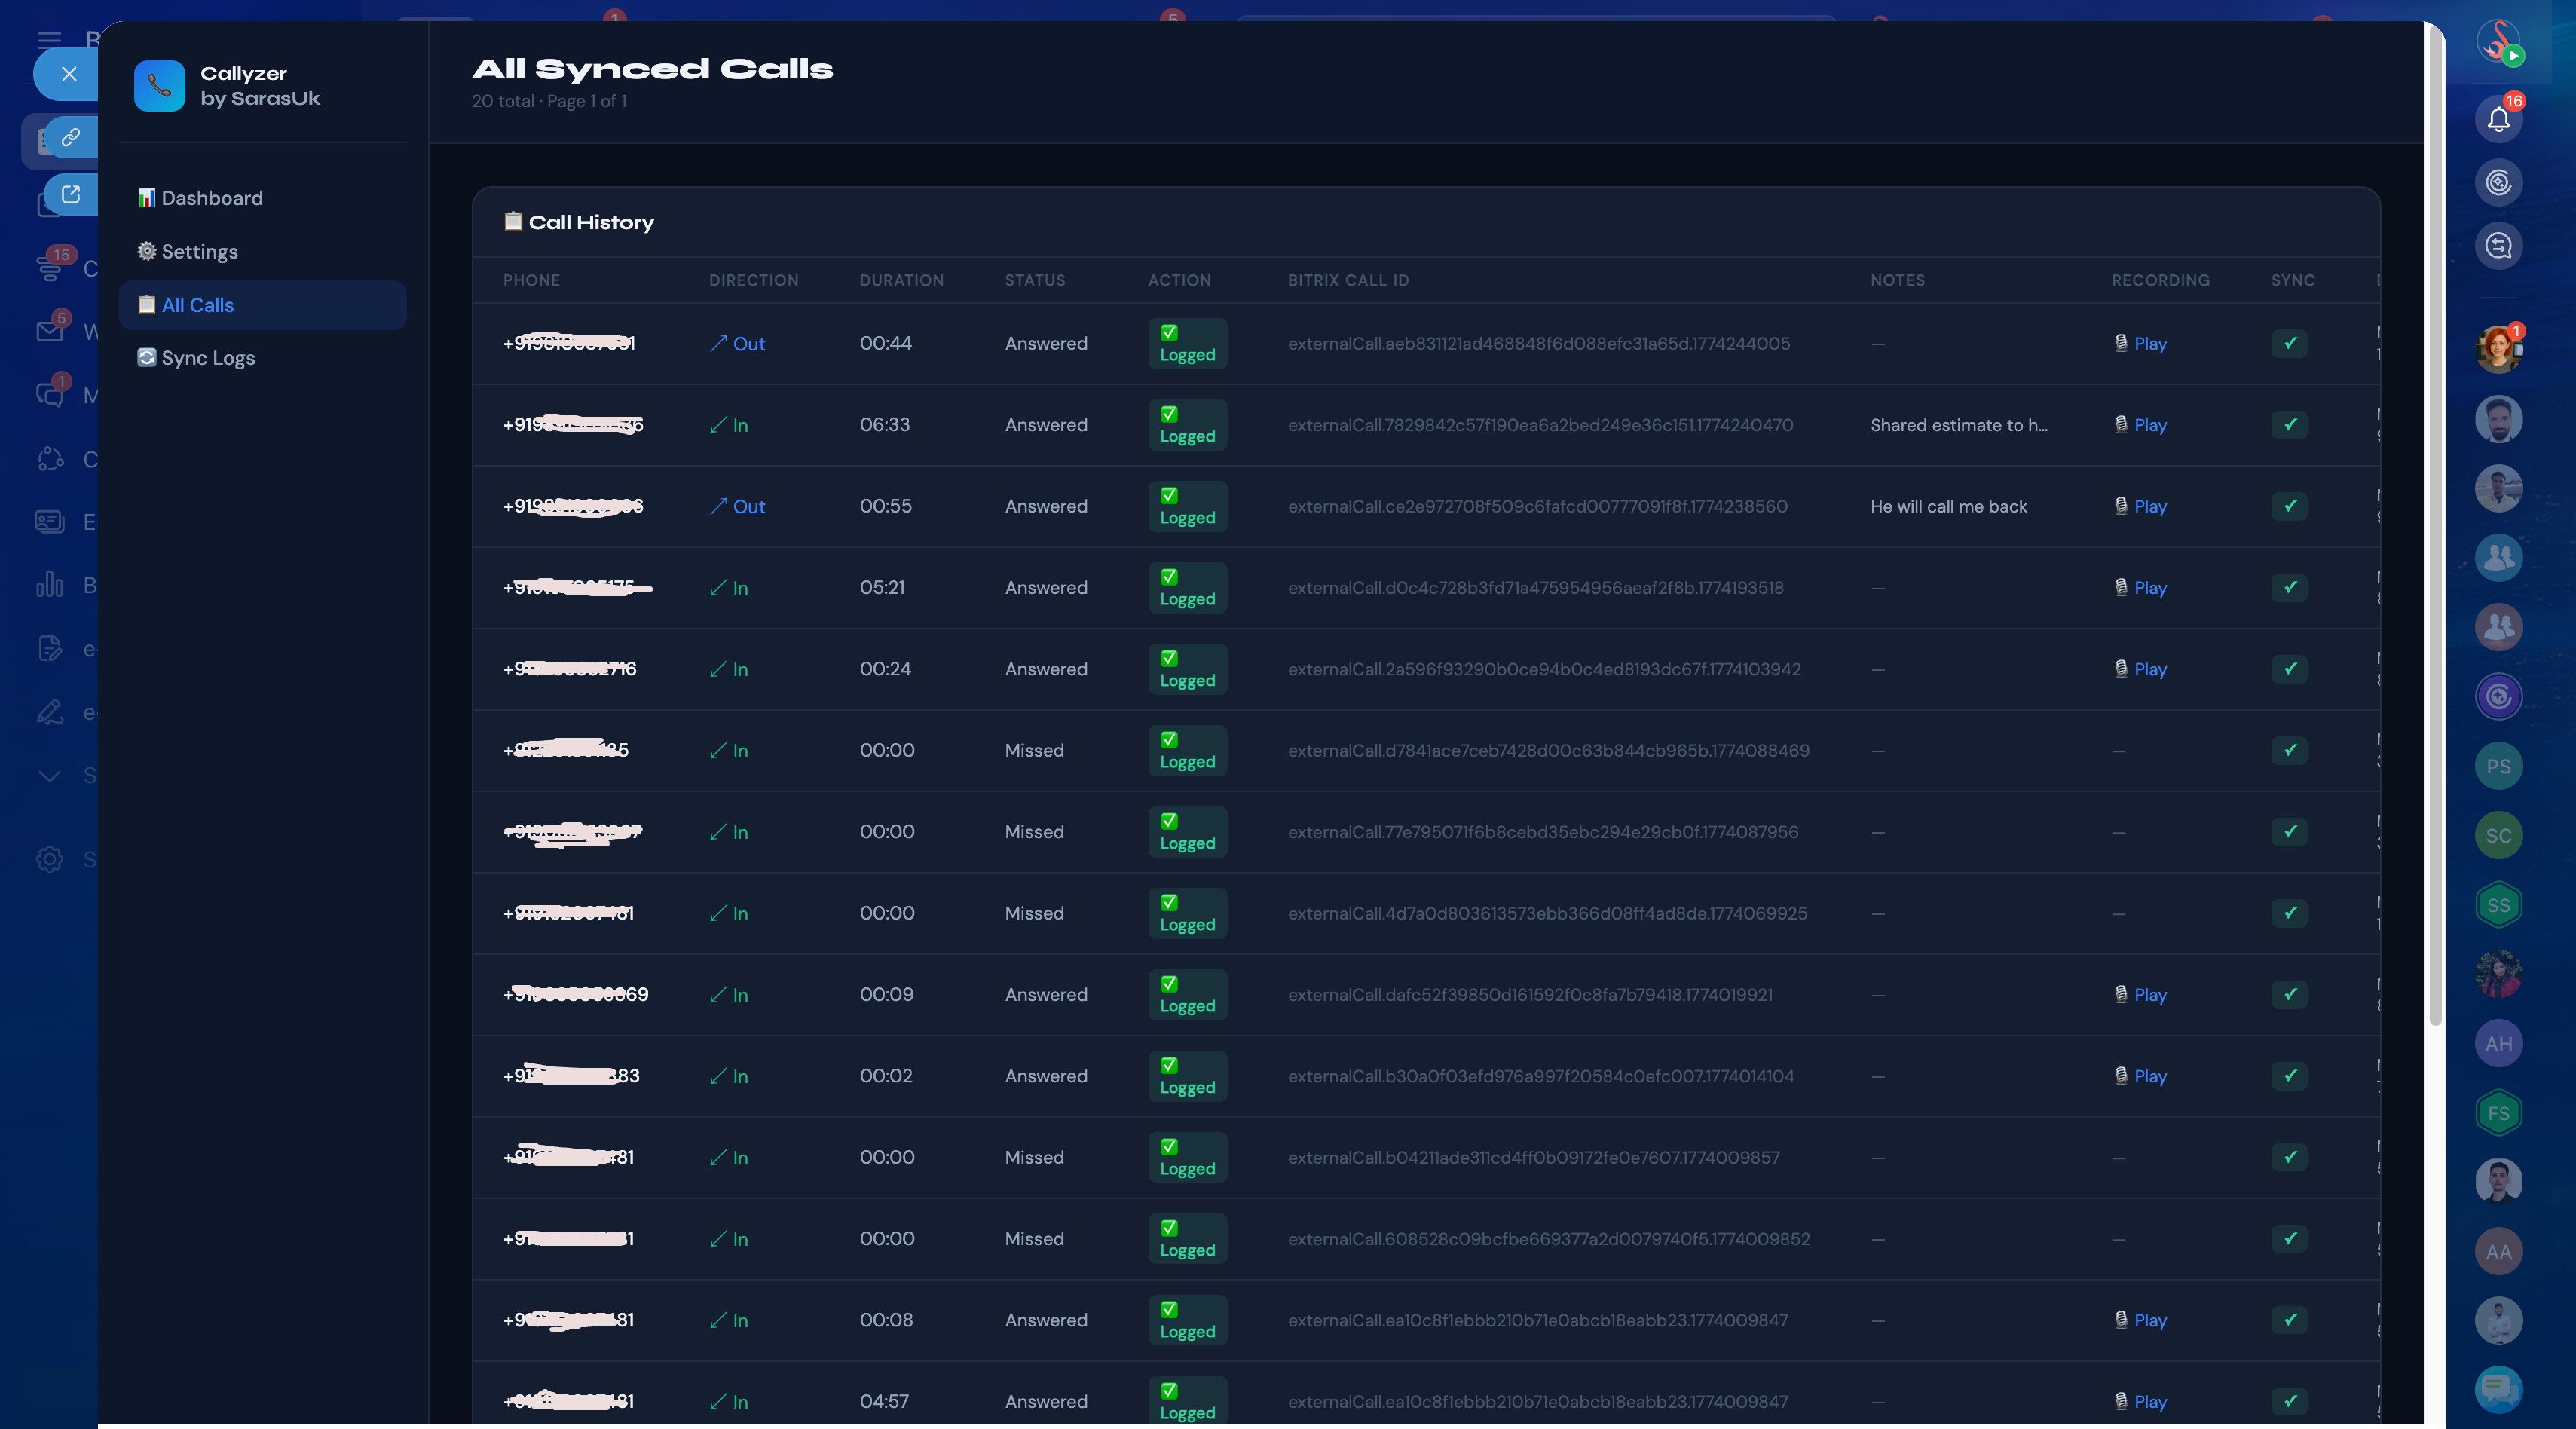Viewport: 2576px width, 1429px height.
Task: Click the 'Shared estimate to h...' note
Action: 1958,425
